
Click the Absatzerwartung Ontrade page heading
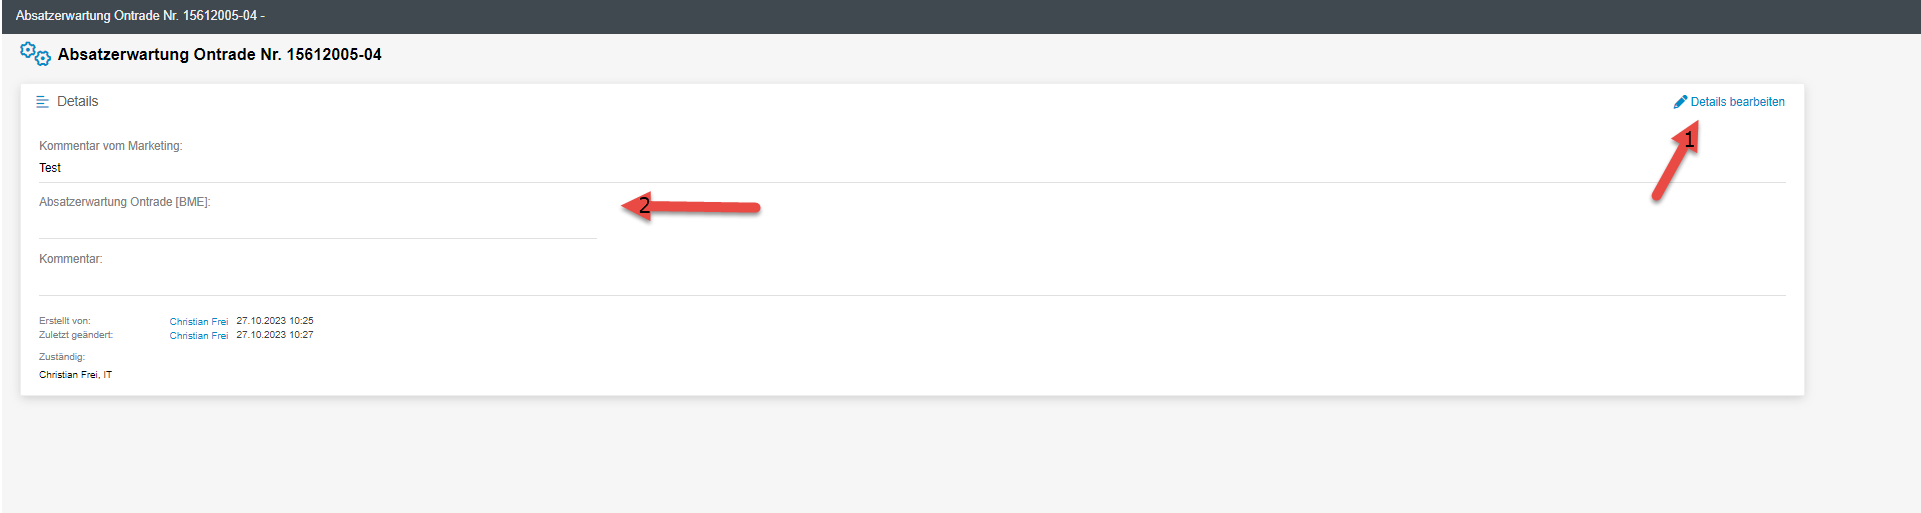point(219,55)
